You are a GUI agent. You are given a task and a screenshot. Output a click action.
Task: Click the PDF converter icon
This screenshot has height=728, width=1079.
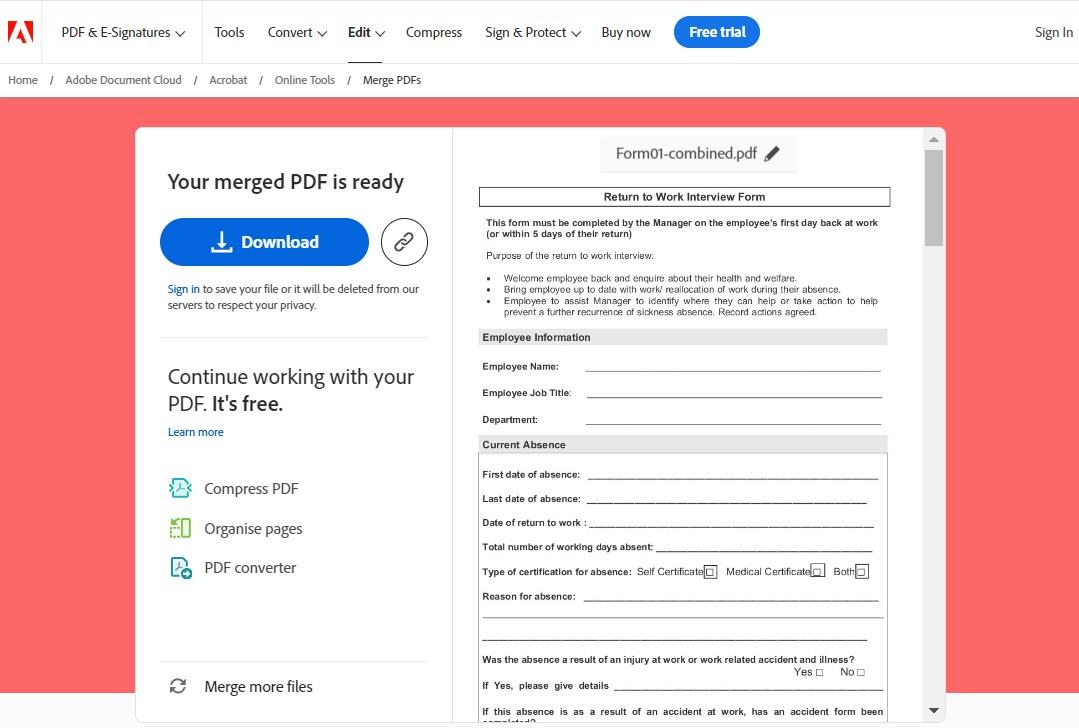tap(180, 568)
